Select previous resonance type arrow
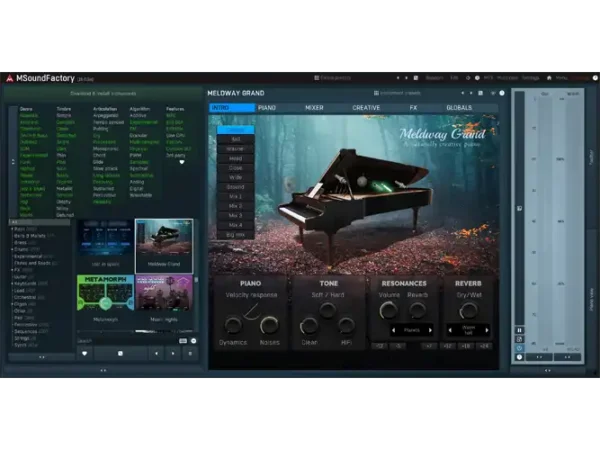Screen dimensions: 600x450 click(393, 330)
